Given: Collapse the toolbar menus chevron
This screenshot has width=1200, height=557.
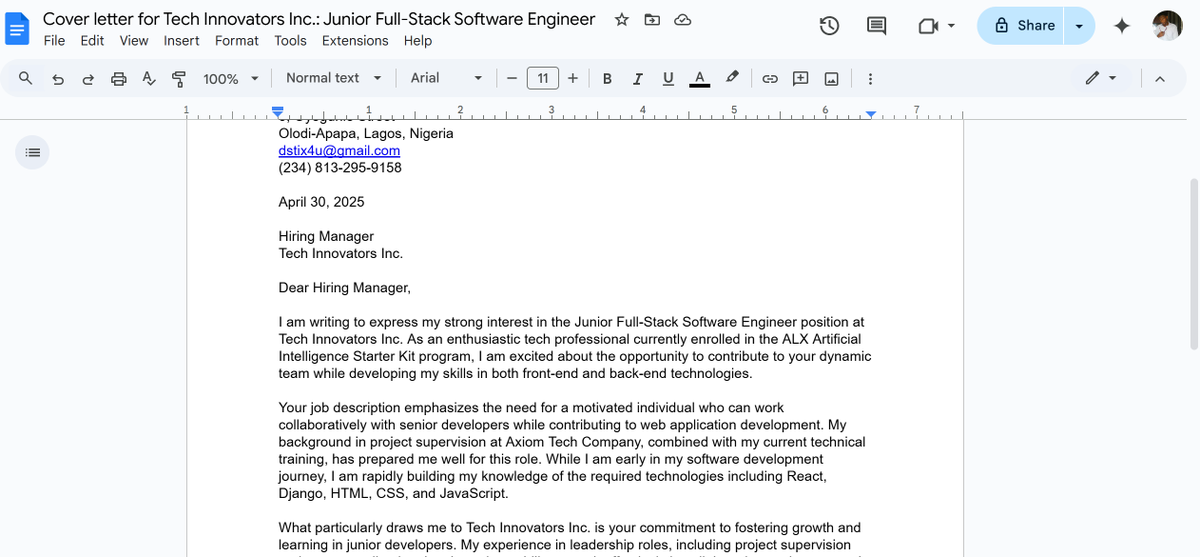Looking at the screenshot, I should click(x=1160, y=78).
